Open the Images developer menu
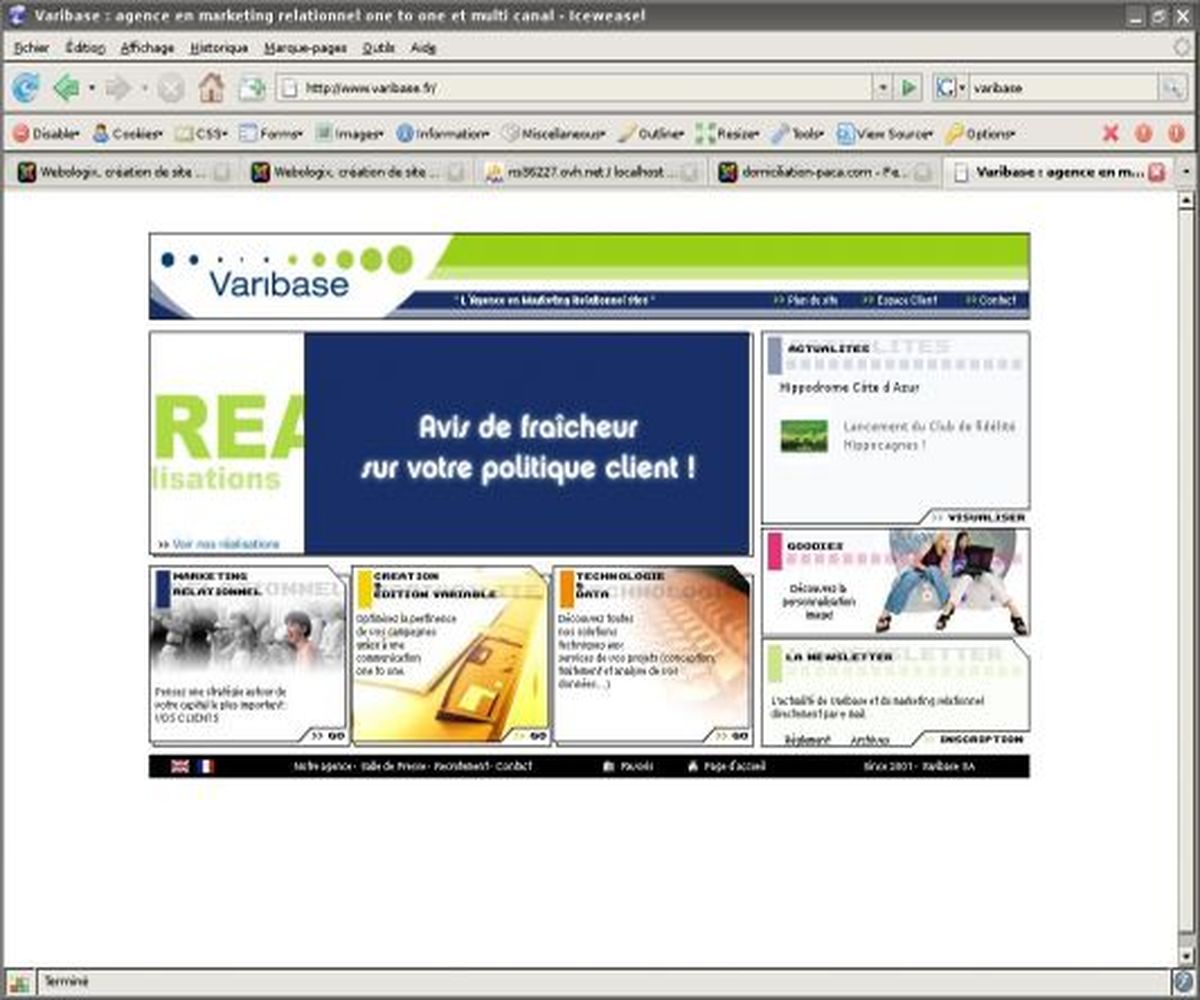The image size is (1200, 1000). (x=349, y=133)
